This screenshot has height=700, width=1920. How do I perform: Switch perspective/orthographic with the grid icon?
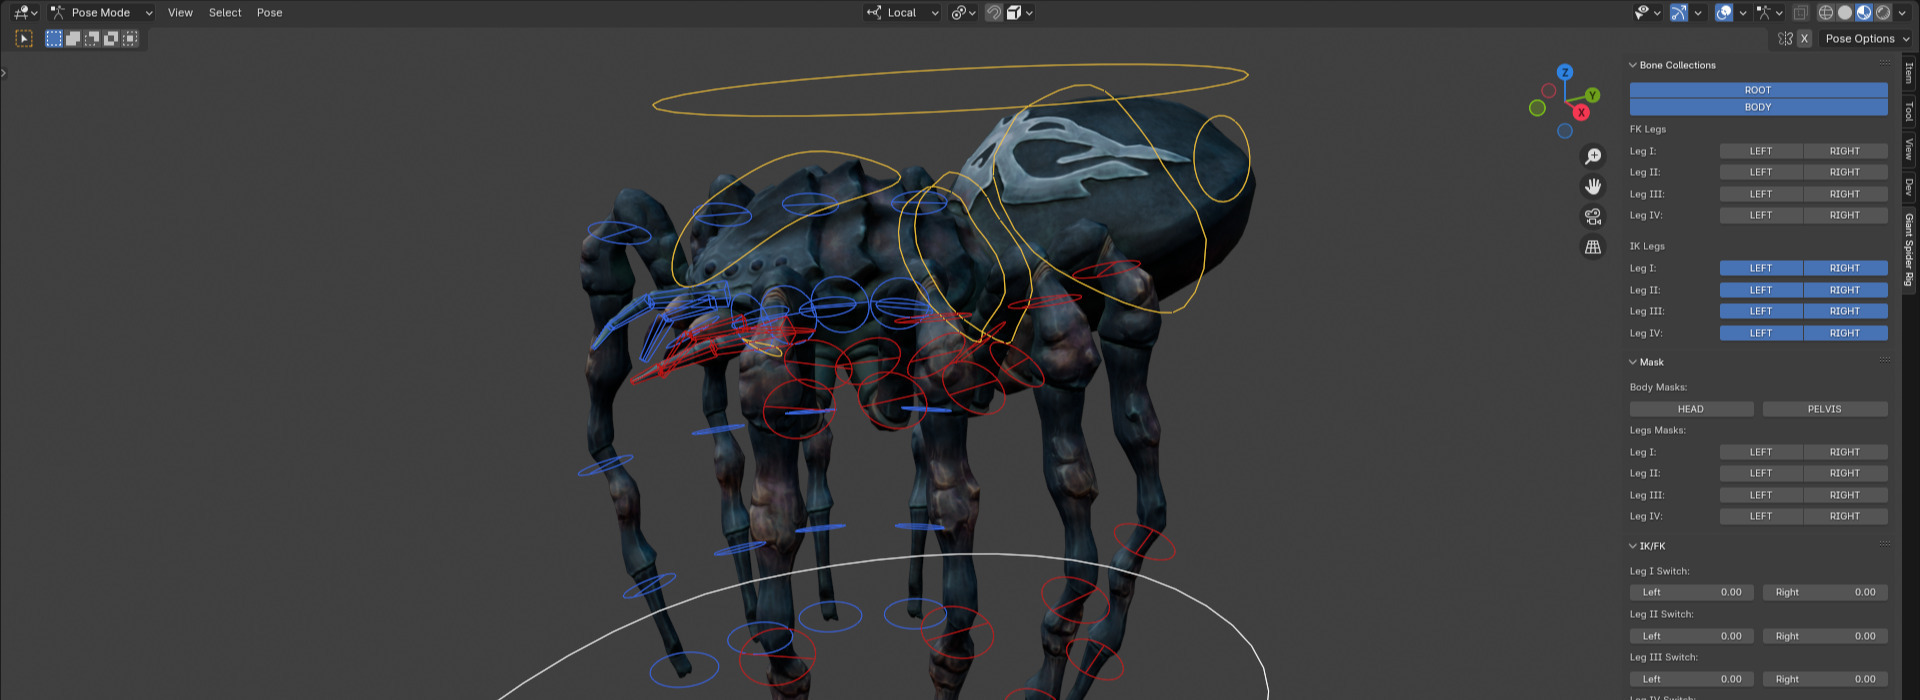1593,246
